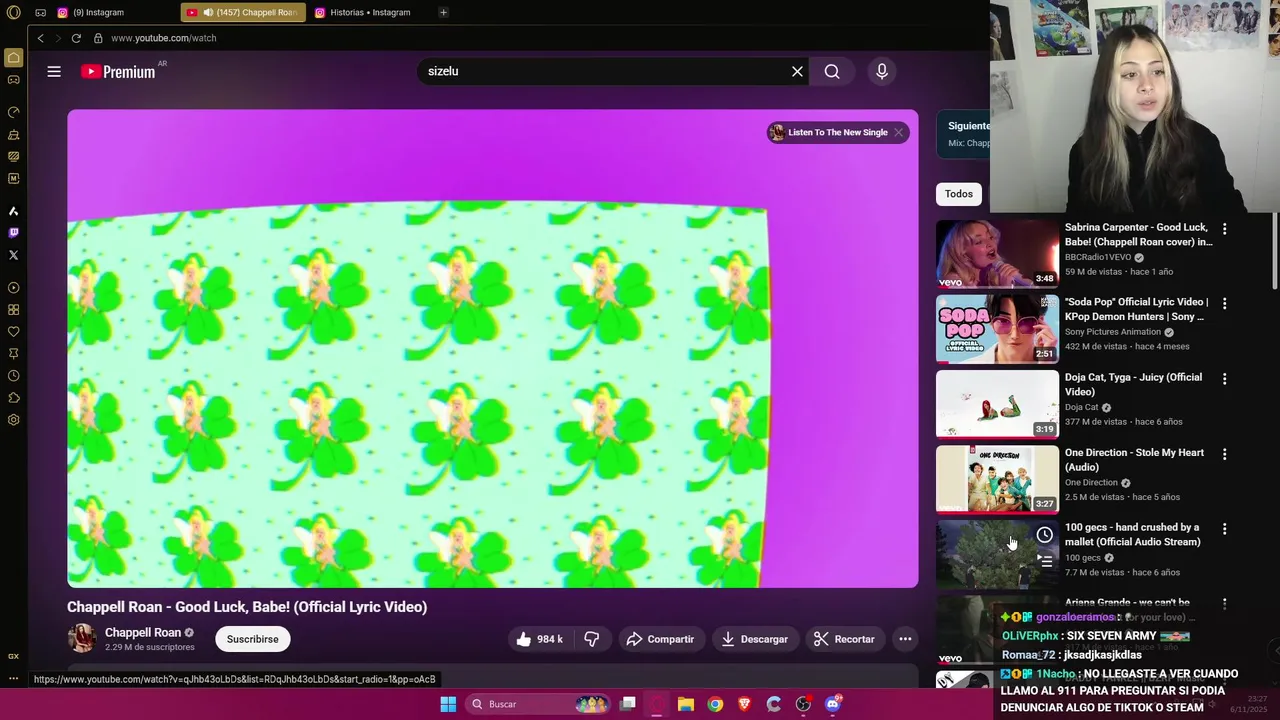Open options menu for Soda Pop lyric video
This screenshot has height=720, width=1280.
tap(1224, 303)
